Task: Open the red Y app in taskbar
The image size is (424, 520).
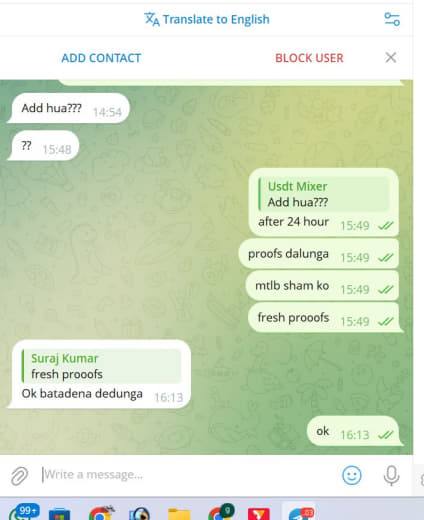Action: (259, 514)
